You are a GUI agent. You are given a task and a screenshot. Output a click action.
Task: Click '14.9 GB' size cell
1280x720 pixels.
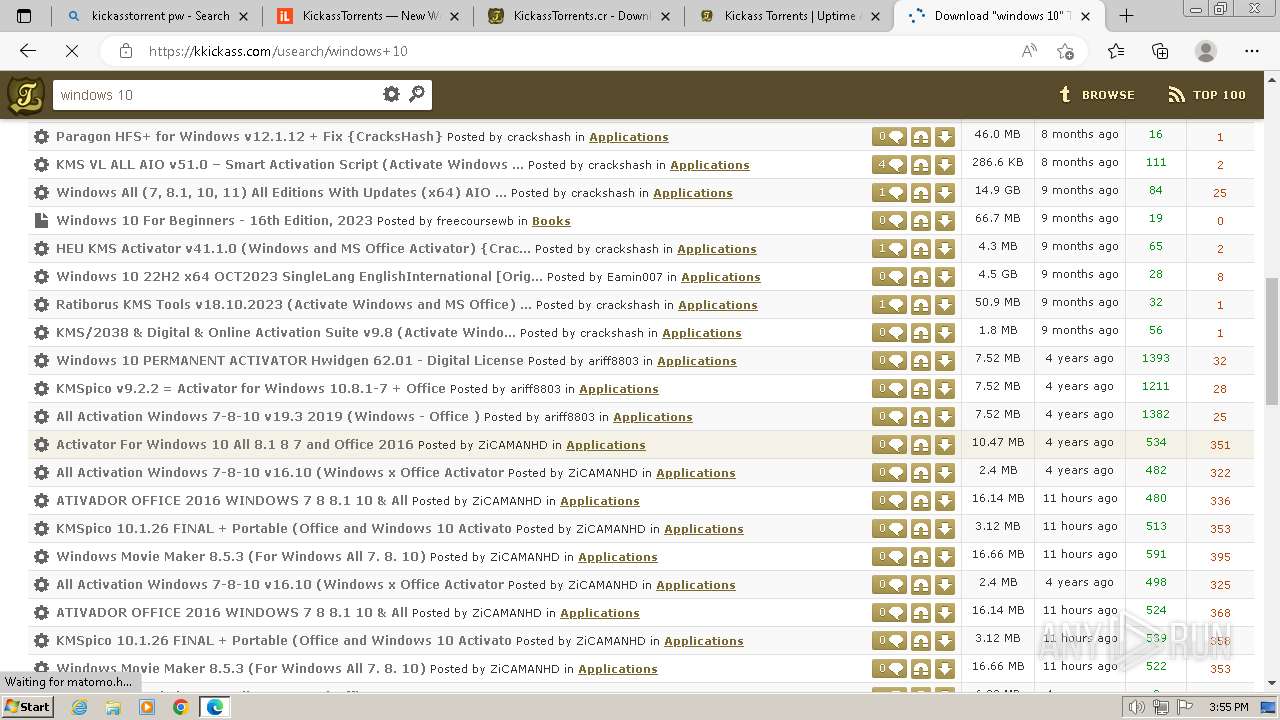(x=997, y=190)
